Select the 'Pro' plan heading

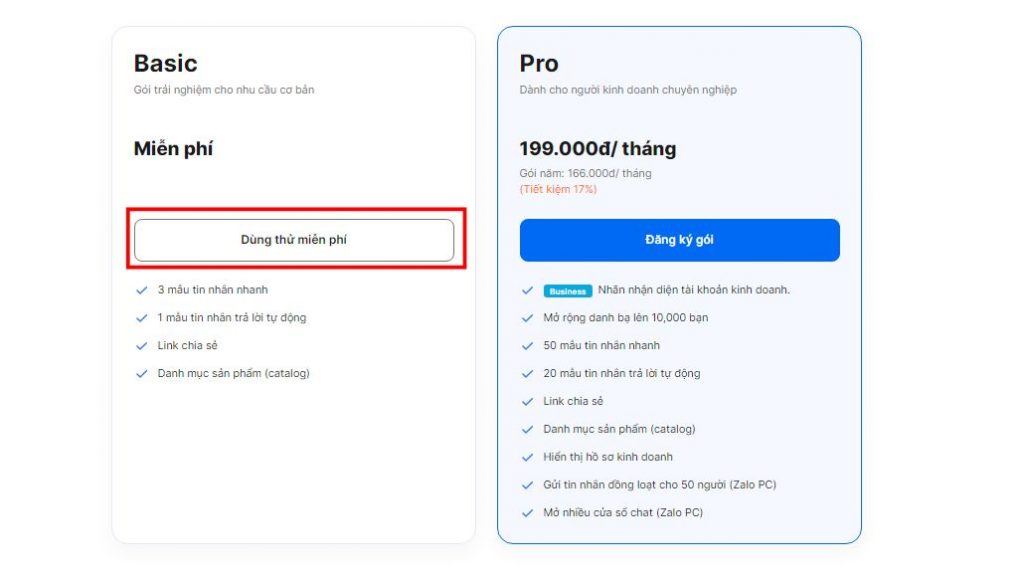(x=538, y=62)
